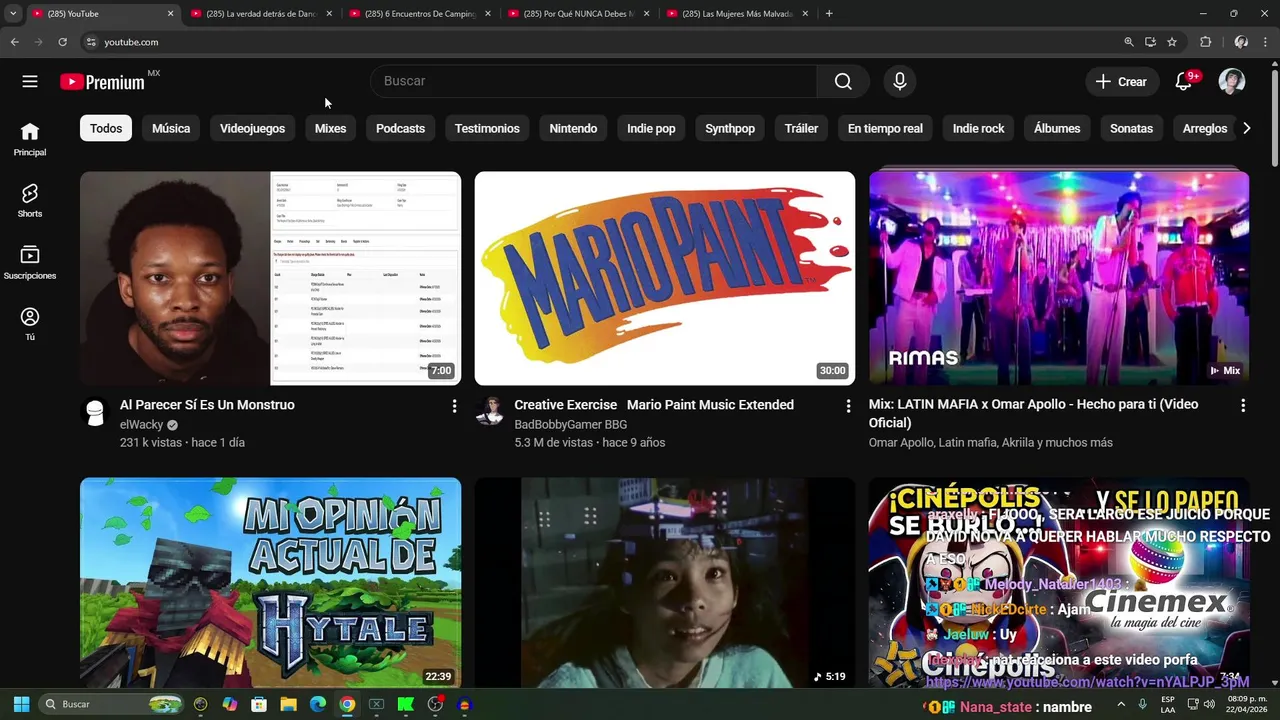Go back with Chrome's back arrow

(x=14, y=42)
